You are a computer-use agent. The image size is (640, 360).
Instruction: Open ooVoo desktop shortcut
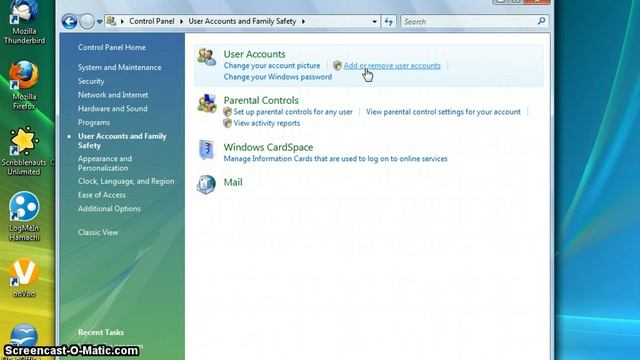pyautogui.click(x=24, y=278)
